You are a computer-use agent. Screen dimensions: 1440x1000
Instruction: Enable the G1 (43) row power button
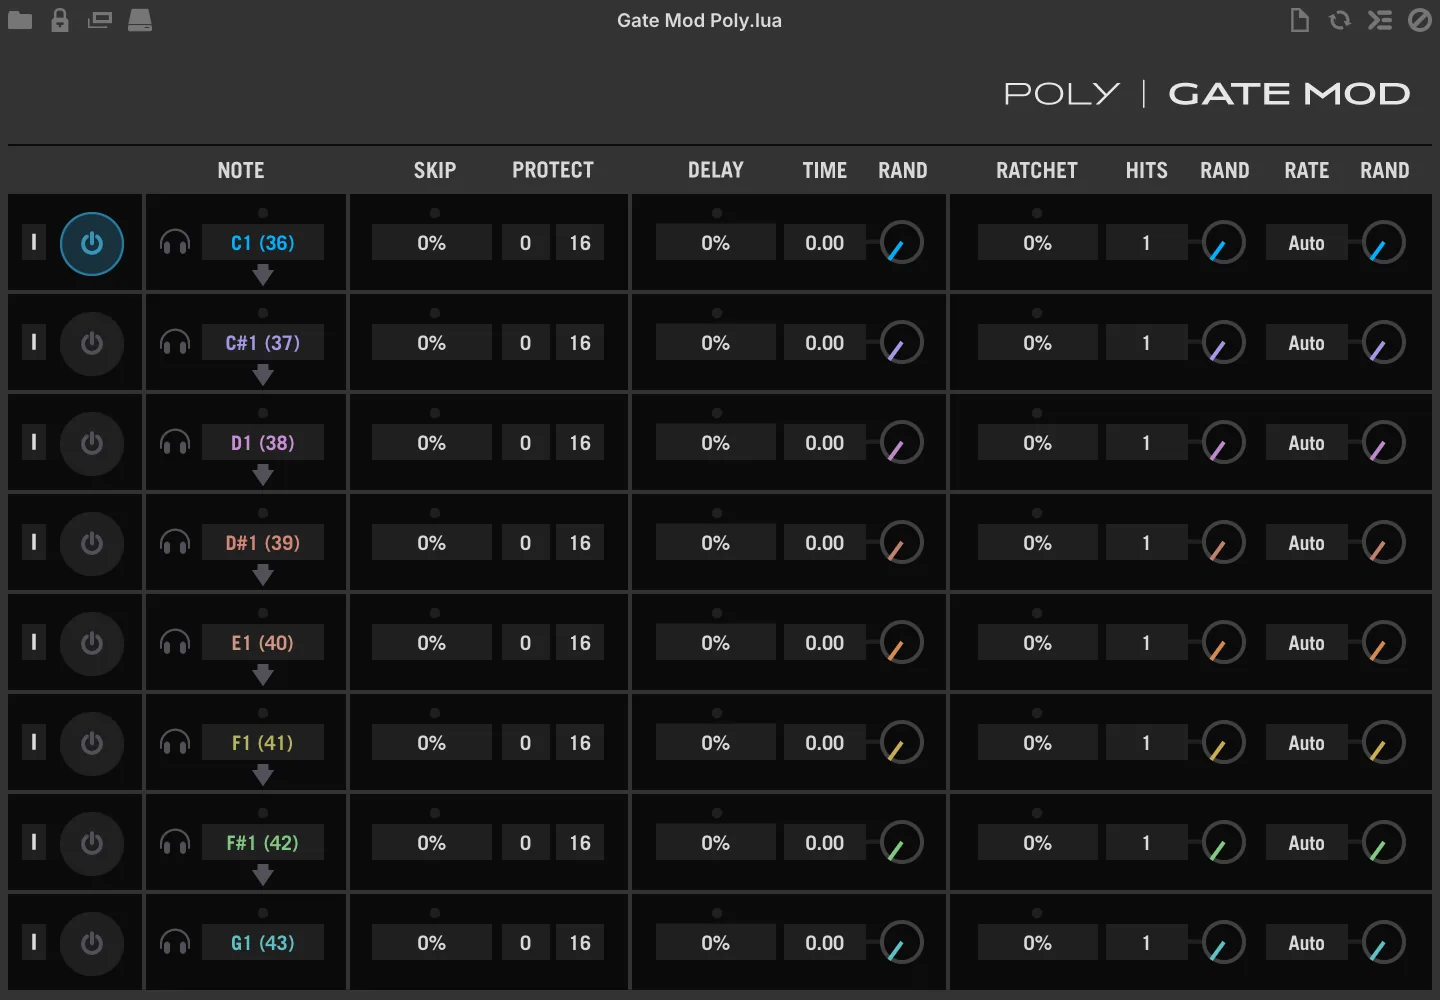pos(92,943)
